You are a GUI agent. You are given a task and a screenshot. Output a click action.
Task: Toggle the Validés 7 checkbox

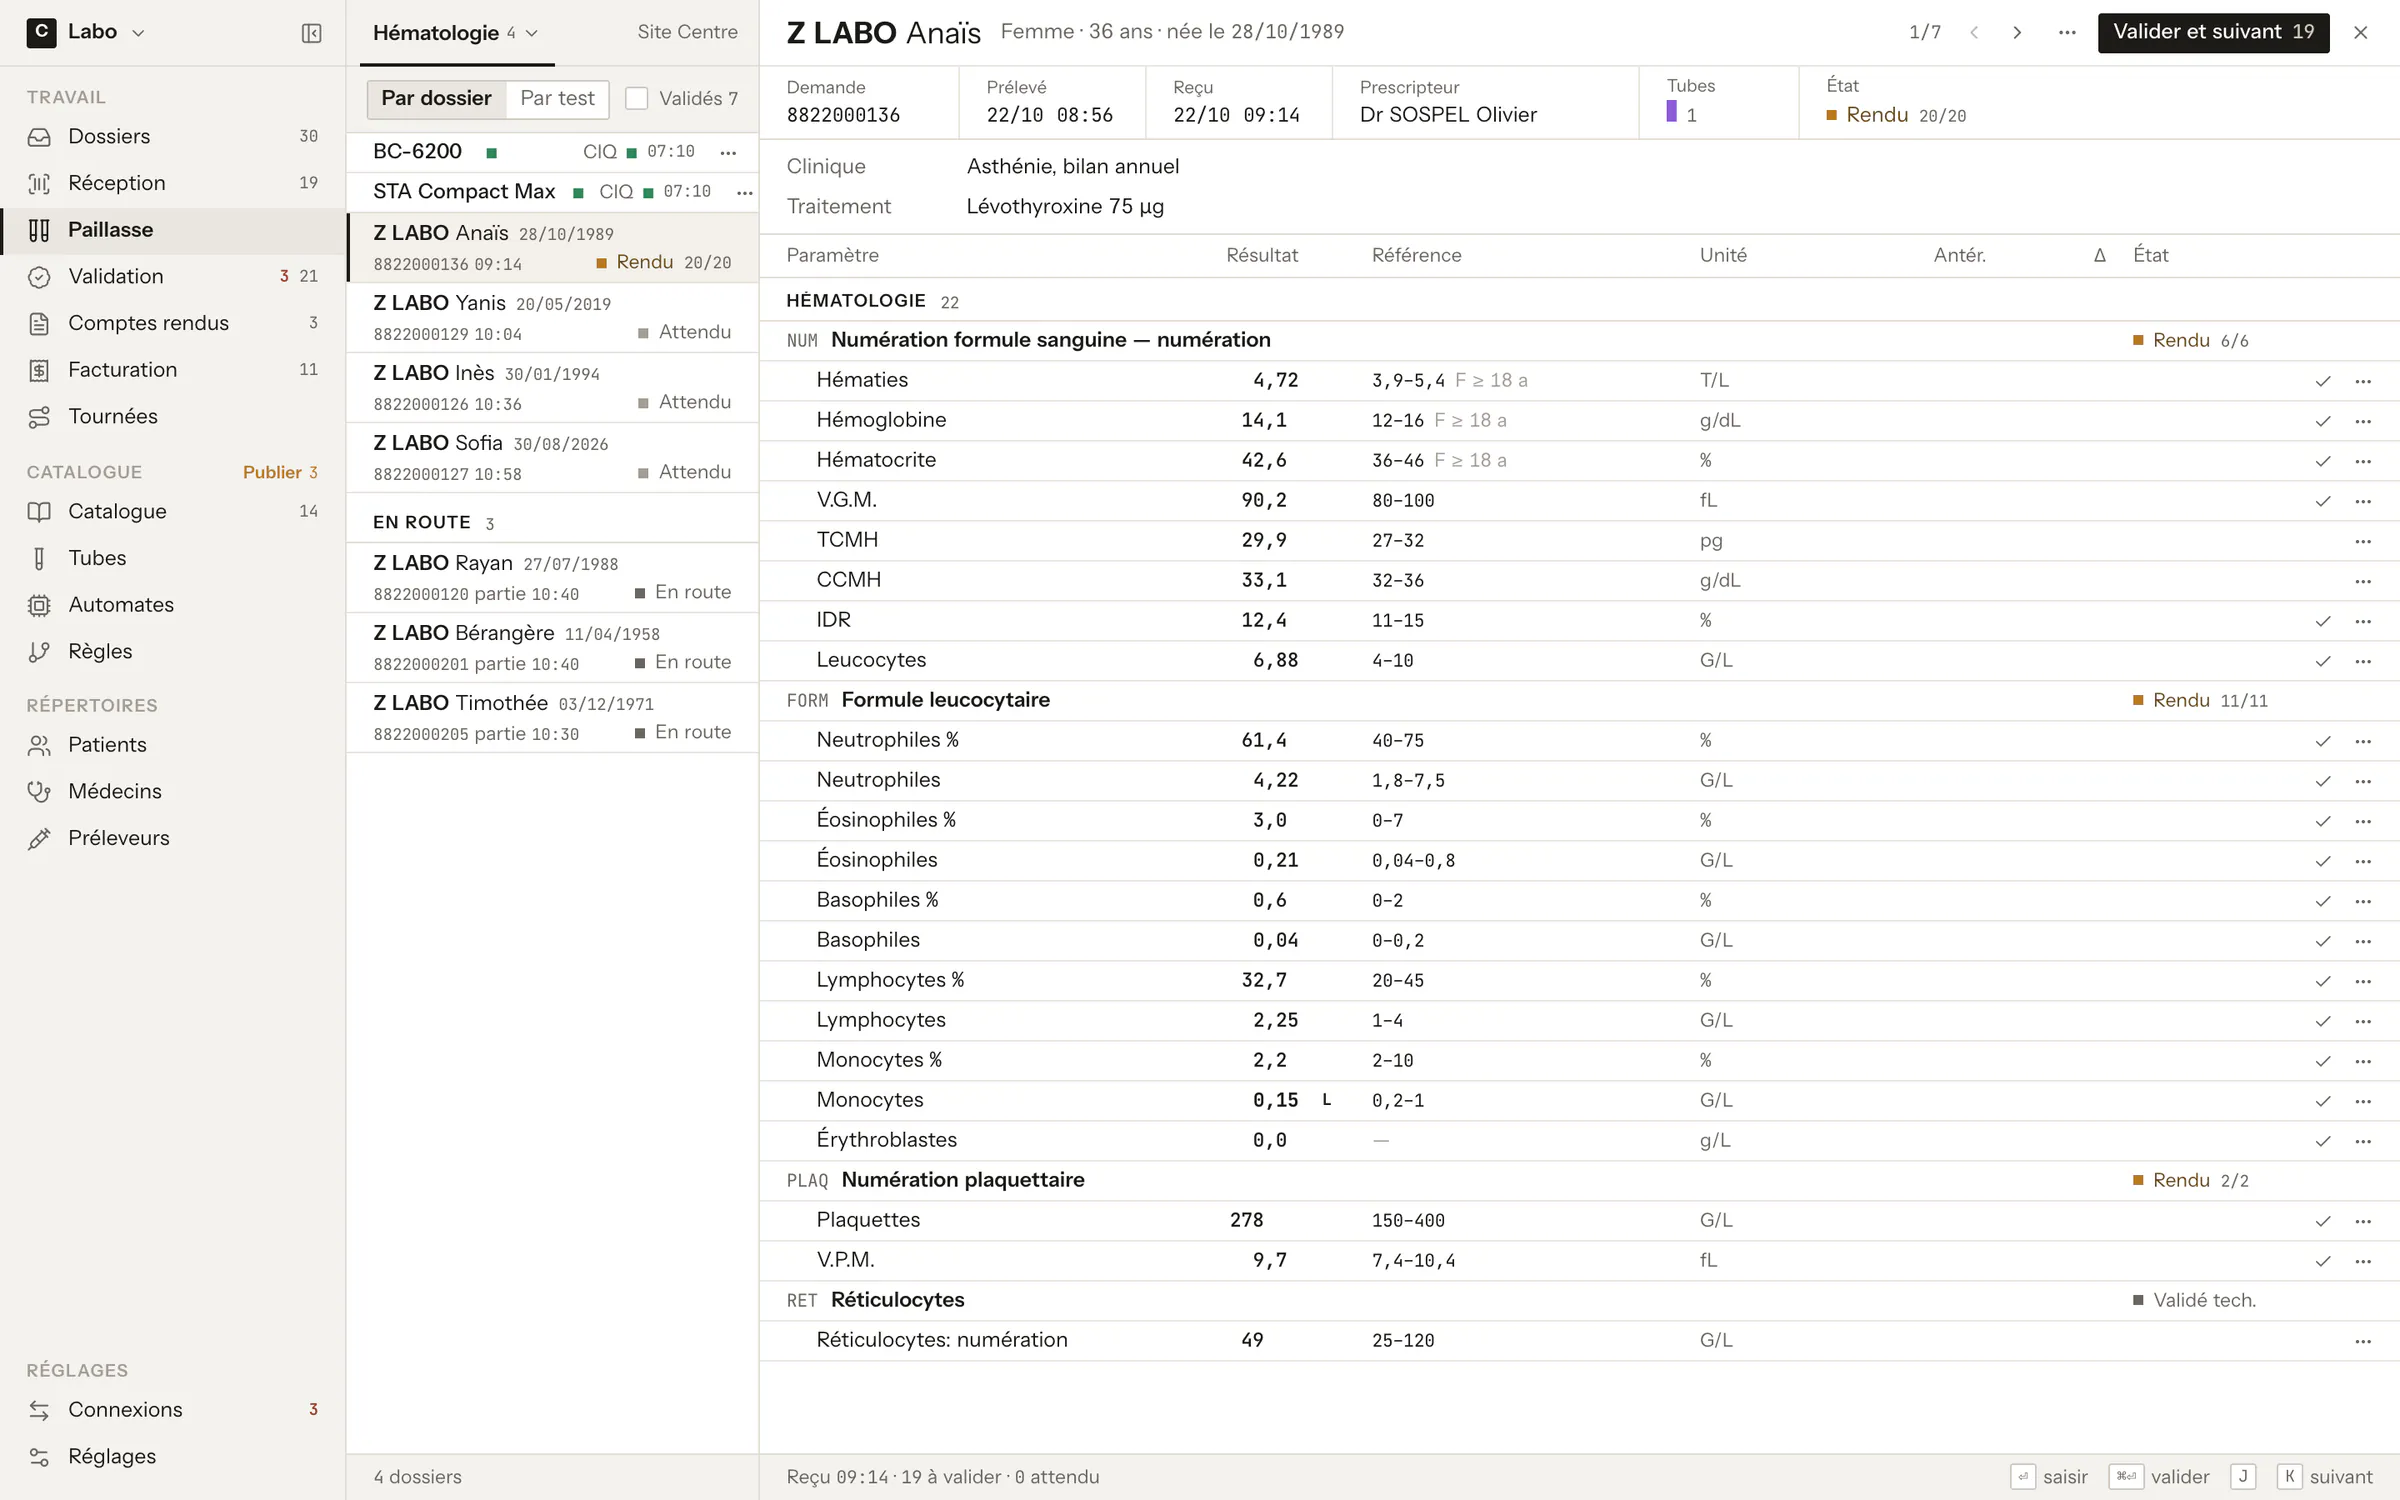click(x=636, y=98)
